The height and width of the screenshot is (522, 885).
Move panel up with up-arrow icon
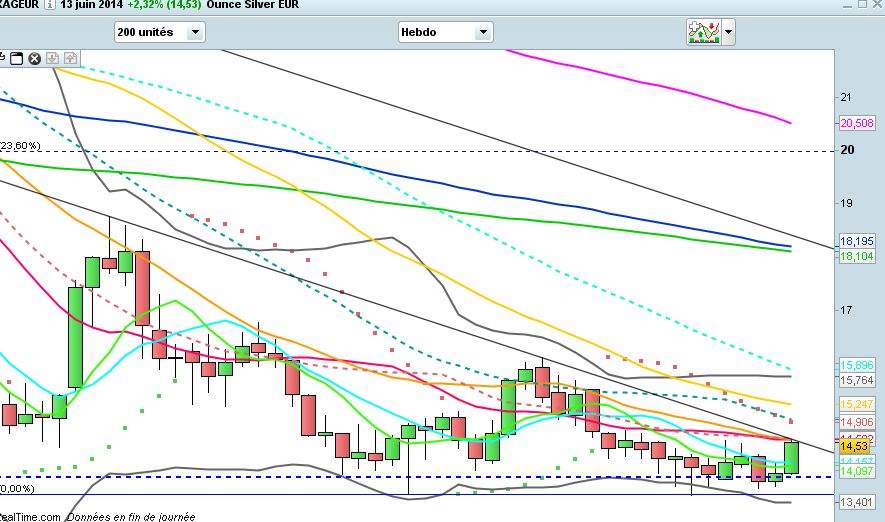pyautogui.click(x=70, y=58)
